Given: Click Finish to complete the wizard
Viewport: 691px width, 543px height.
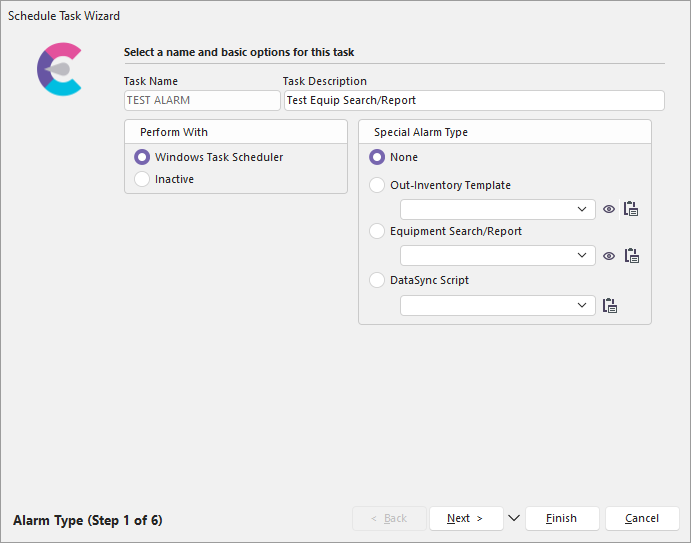Looking at the screenshot, I should [561, 518].
